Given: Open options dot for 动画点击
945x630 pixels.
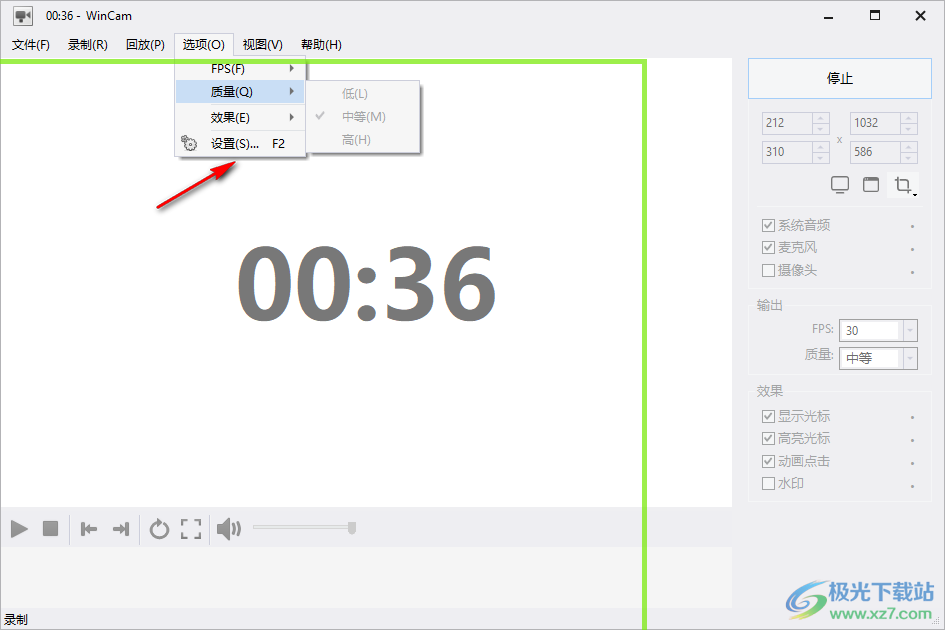Looking at the screenshot, I should (x=912, y=463).
